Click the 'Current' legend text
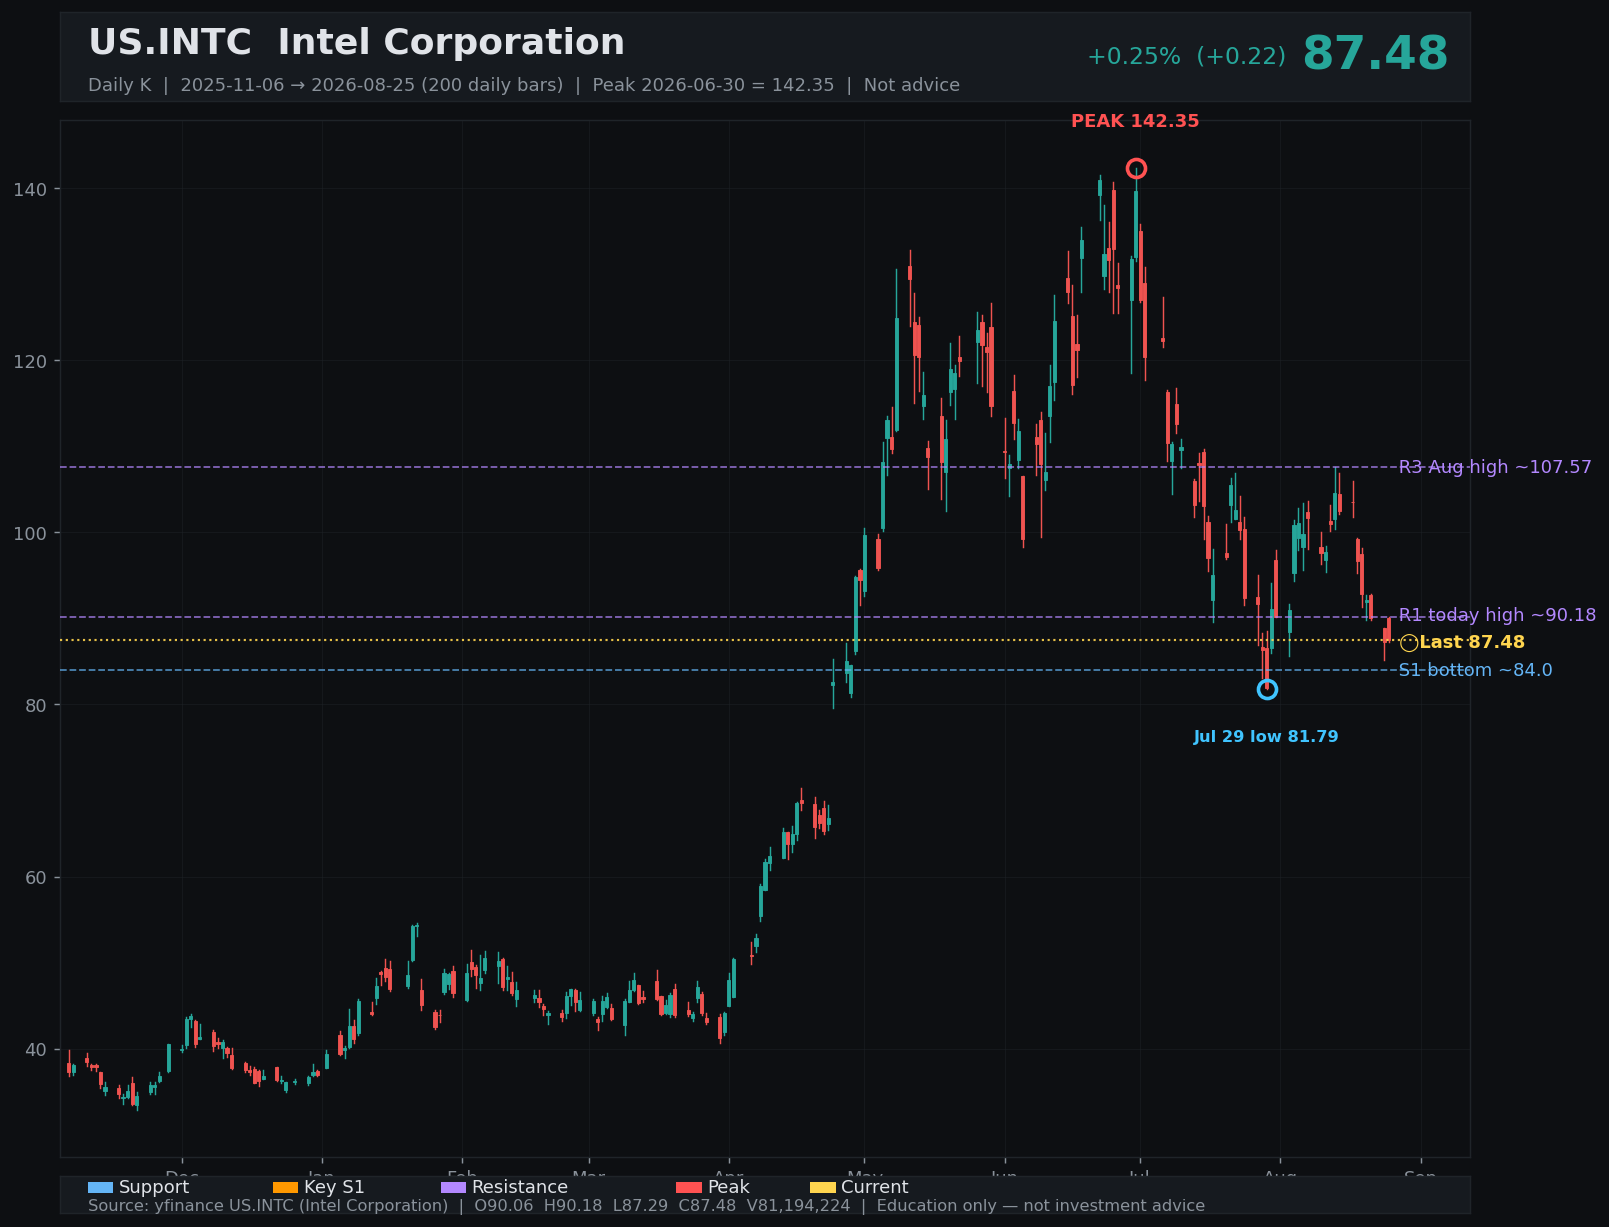Viewport: 1609px width, 1227px height. pos(875,1187)
